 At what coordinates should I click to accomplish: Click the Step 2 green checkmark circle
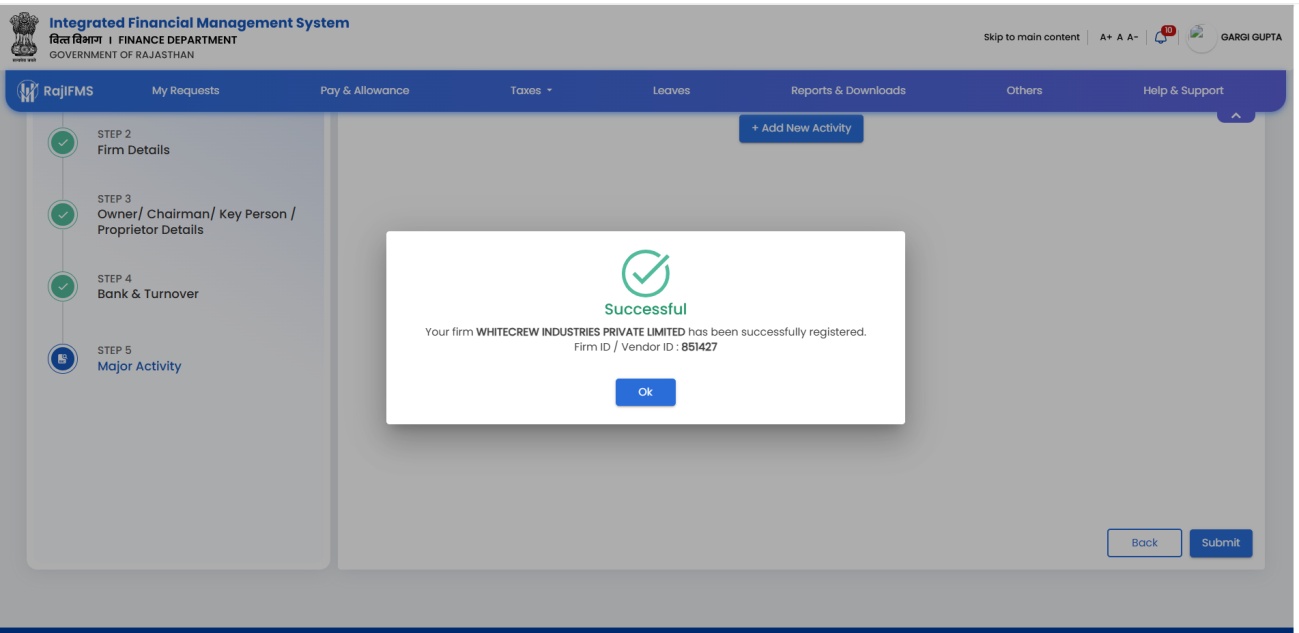click(62, 142)
